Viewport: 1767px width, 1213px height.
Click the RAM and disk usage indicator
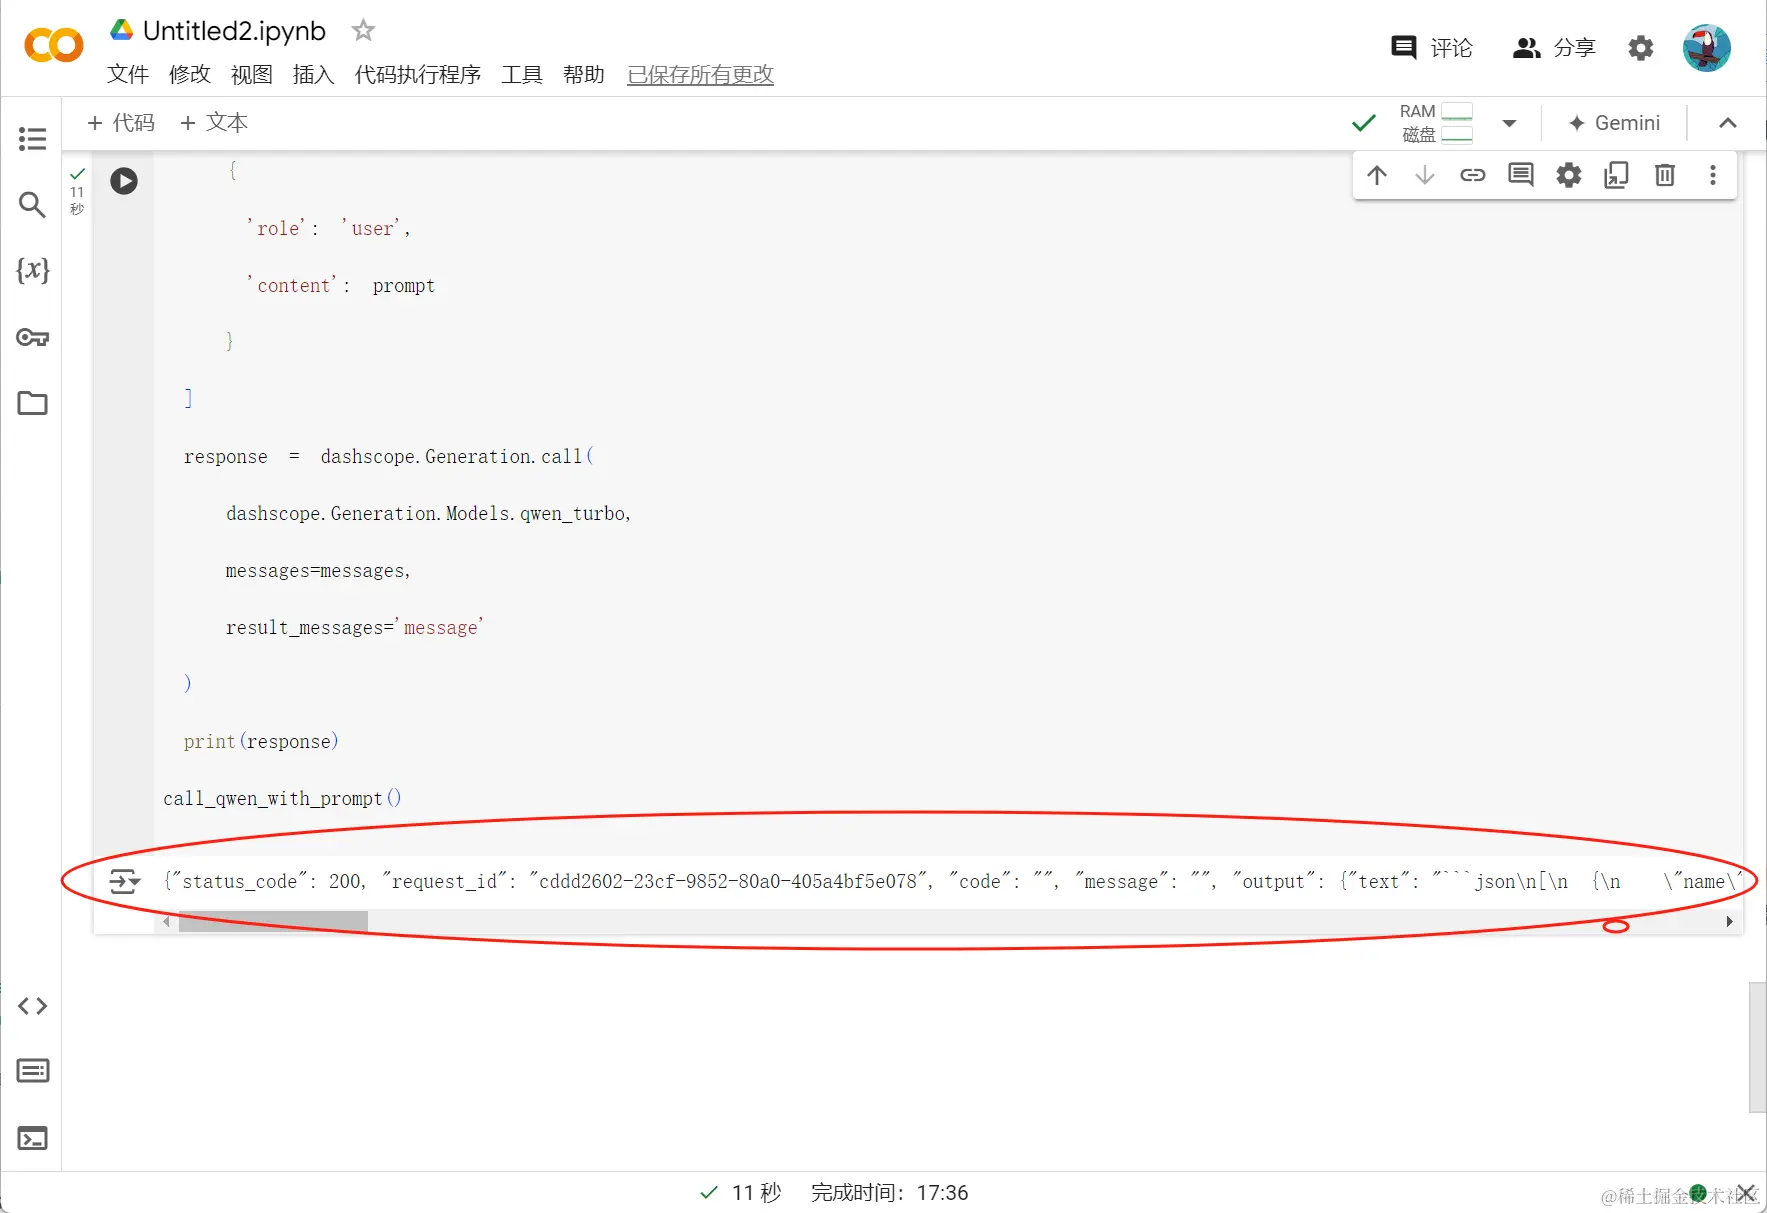1436,123
